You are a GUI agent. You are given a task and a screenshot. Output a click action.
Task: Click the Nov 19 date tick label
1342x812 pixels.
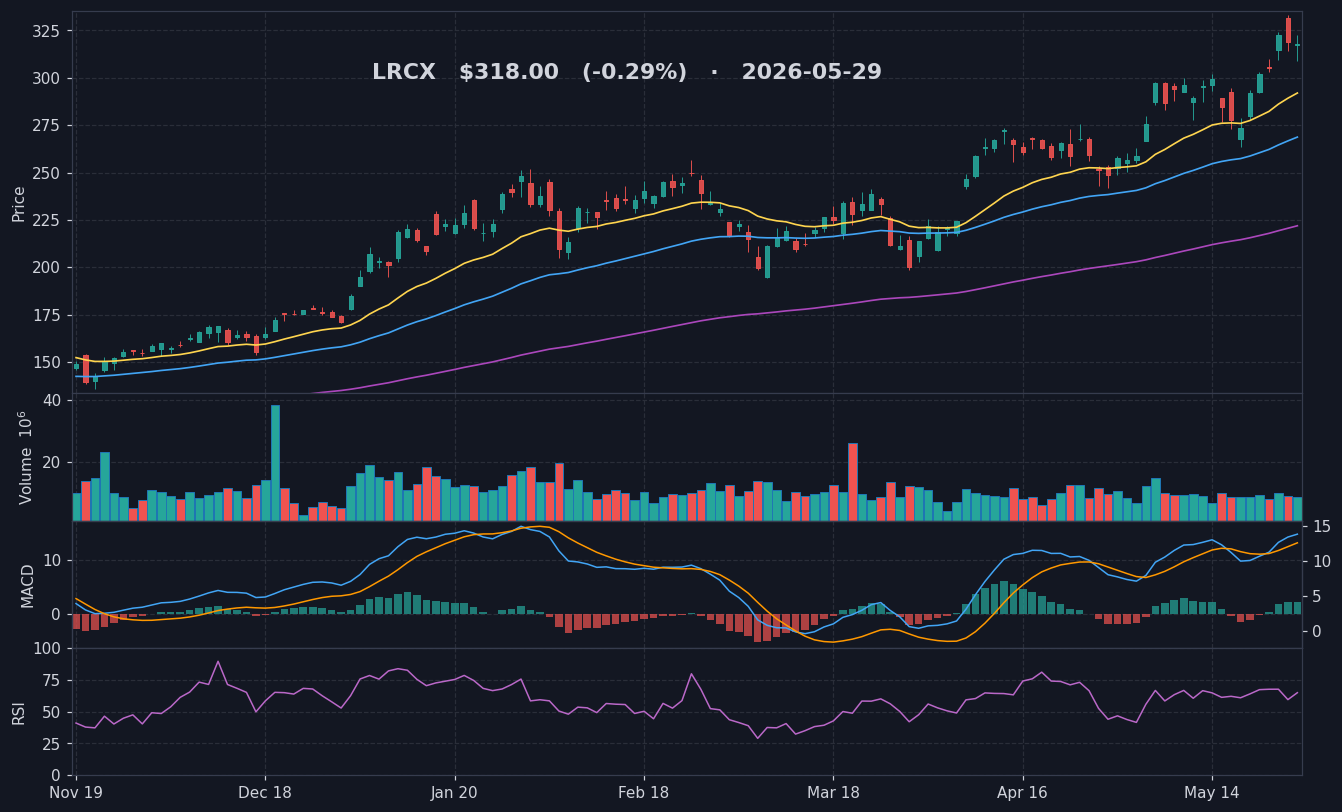[76, 791]
